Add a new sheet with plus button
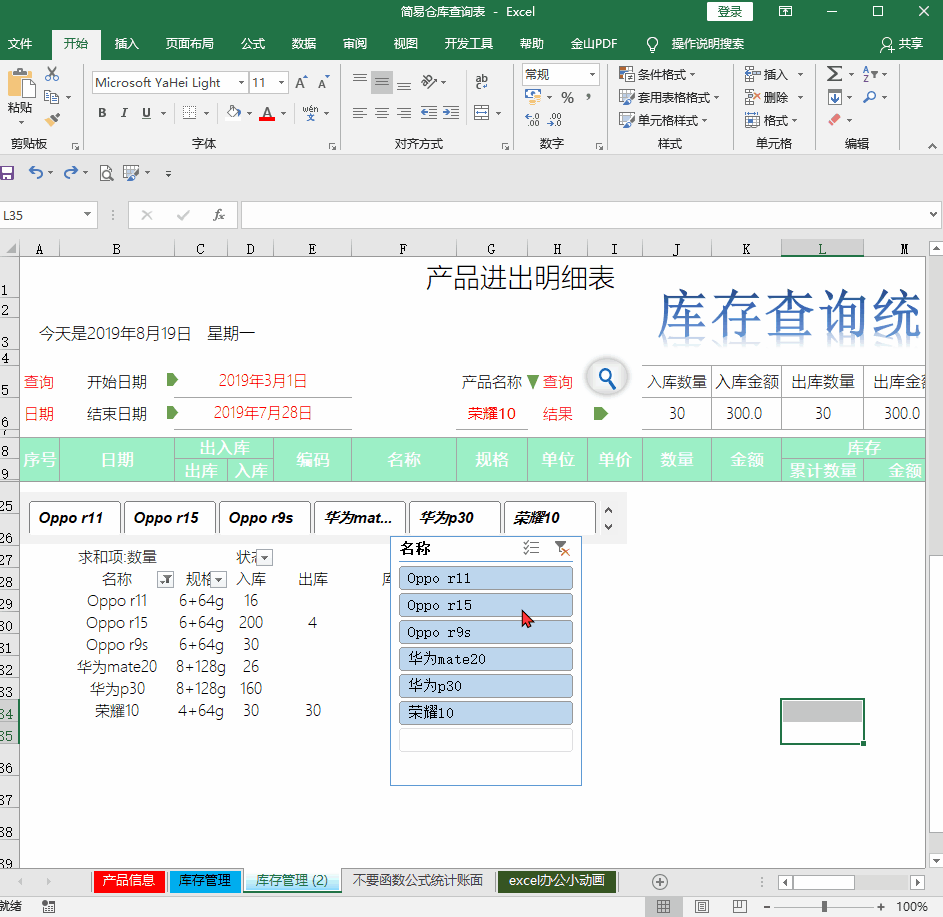The height and width of the screenshot is (917, 943). pyautogui.click(x=660, y=882)
